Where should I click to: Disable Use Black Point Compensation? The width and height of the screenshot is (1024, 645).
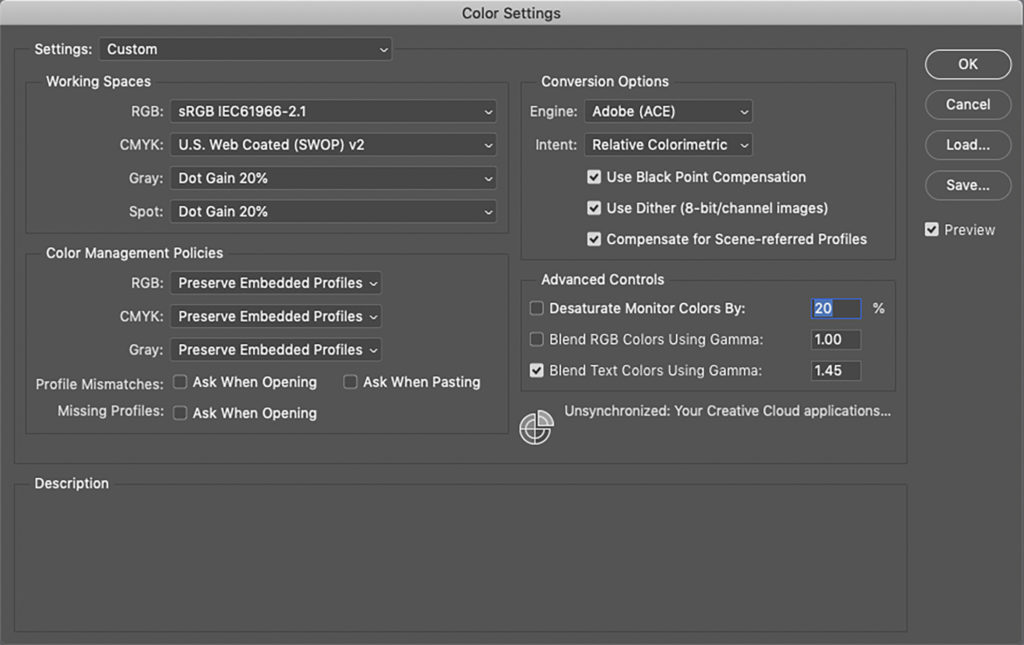[594, 177]
